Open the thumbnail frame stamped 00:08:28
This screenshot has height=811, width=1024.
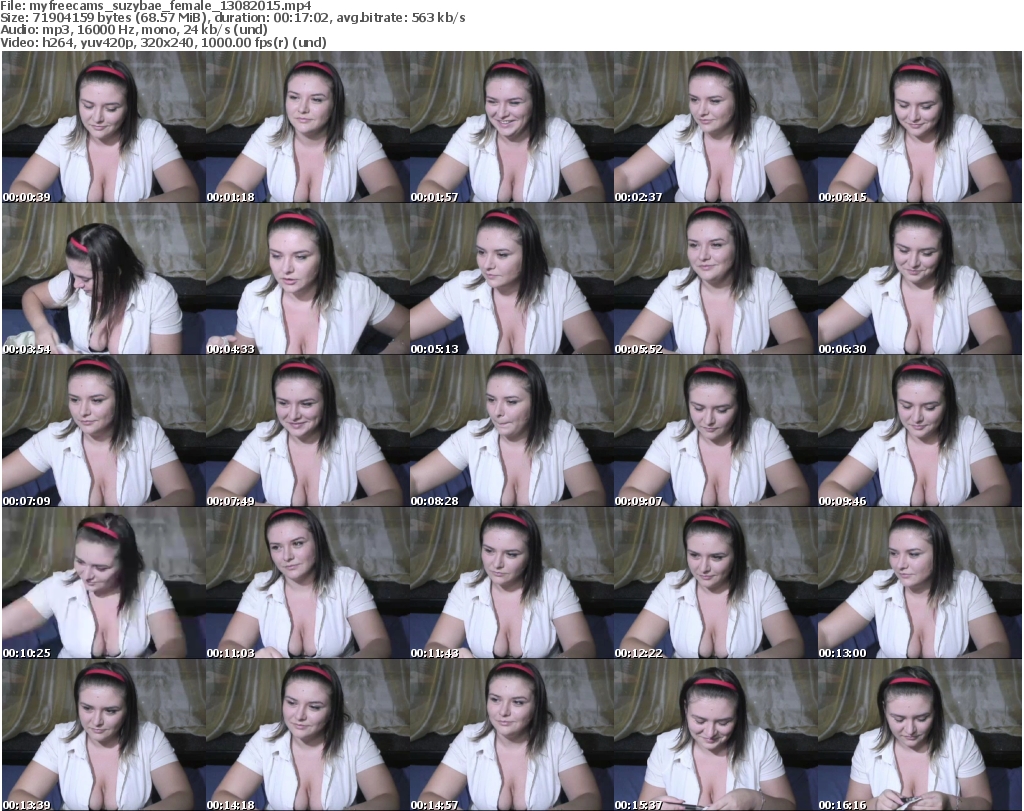point(511,431)
